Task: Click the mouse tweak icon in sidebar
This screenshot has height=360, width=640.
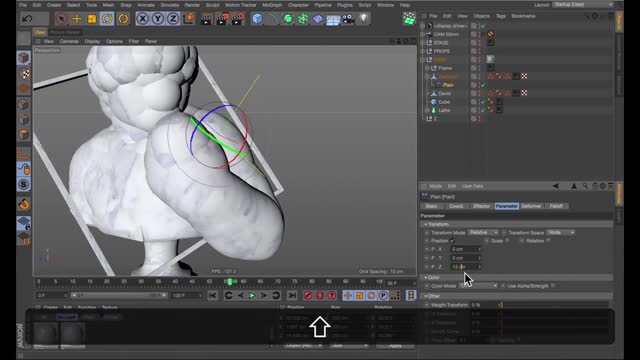Action: tap(24, 169)
